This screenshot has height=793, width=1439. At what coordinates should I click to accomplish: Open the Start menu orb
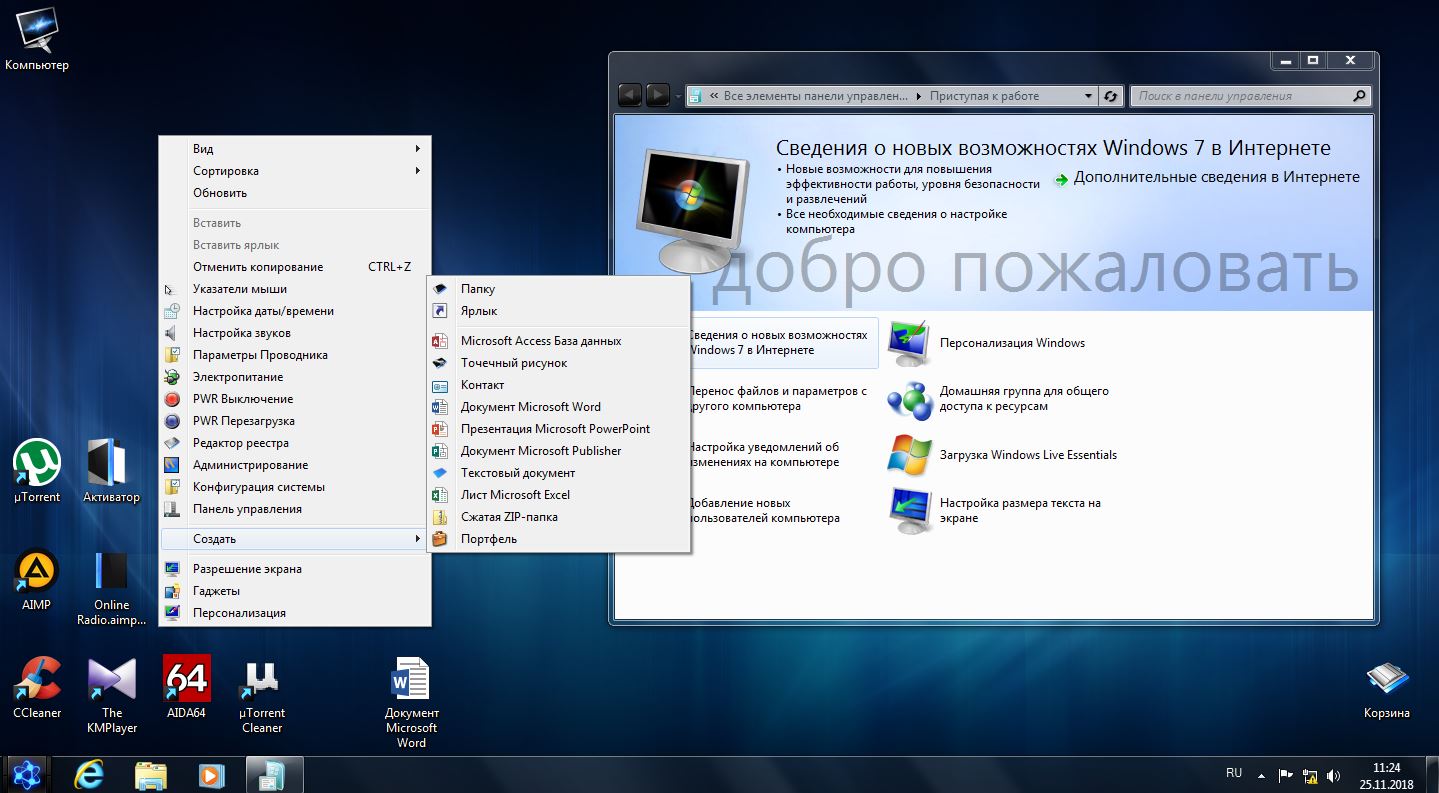point(27,774)
